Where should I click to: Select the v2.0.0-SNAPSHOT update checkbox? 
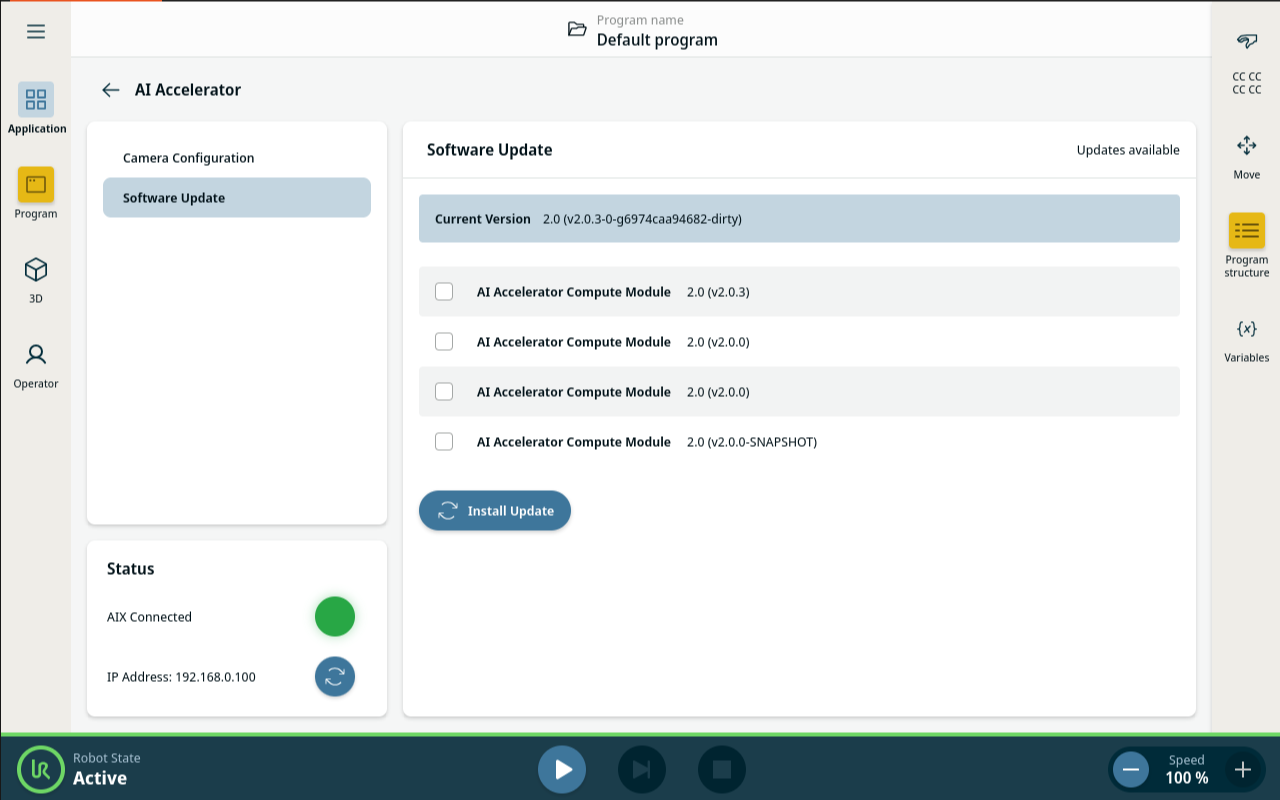click(x=444, y=442)
